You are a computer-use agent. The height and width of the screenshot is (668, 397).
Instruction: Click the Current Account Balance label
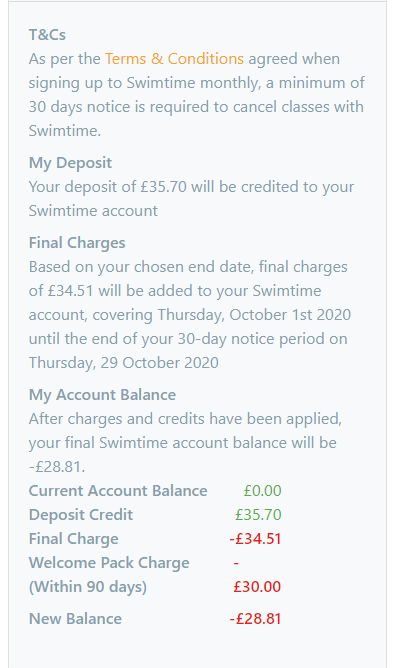tap(118, 490)
